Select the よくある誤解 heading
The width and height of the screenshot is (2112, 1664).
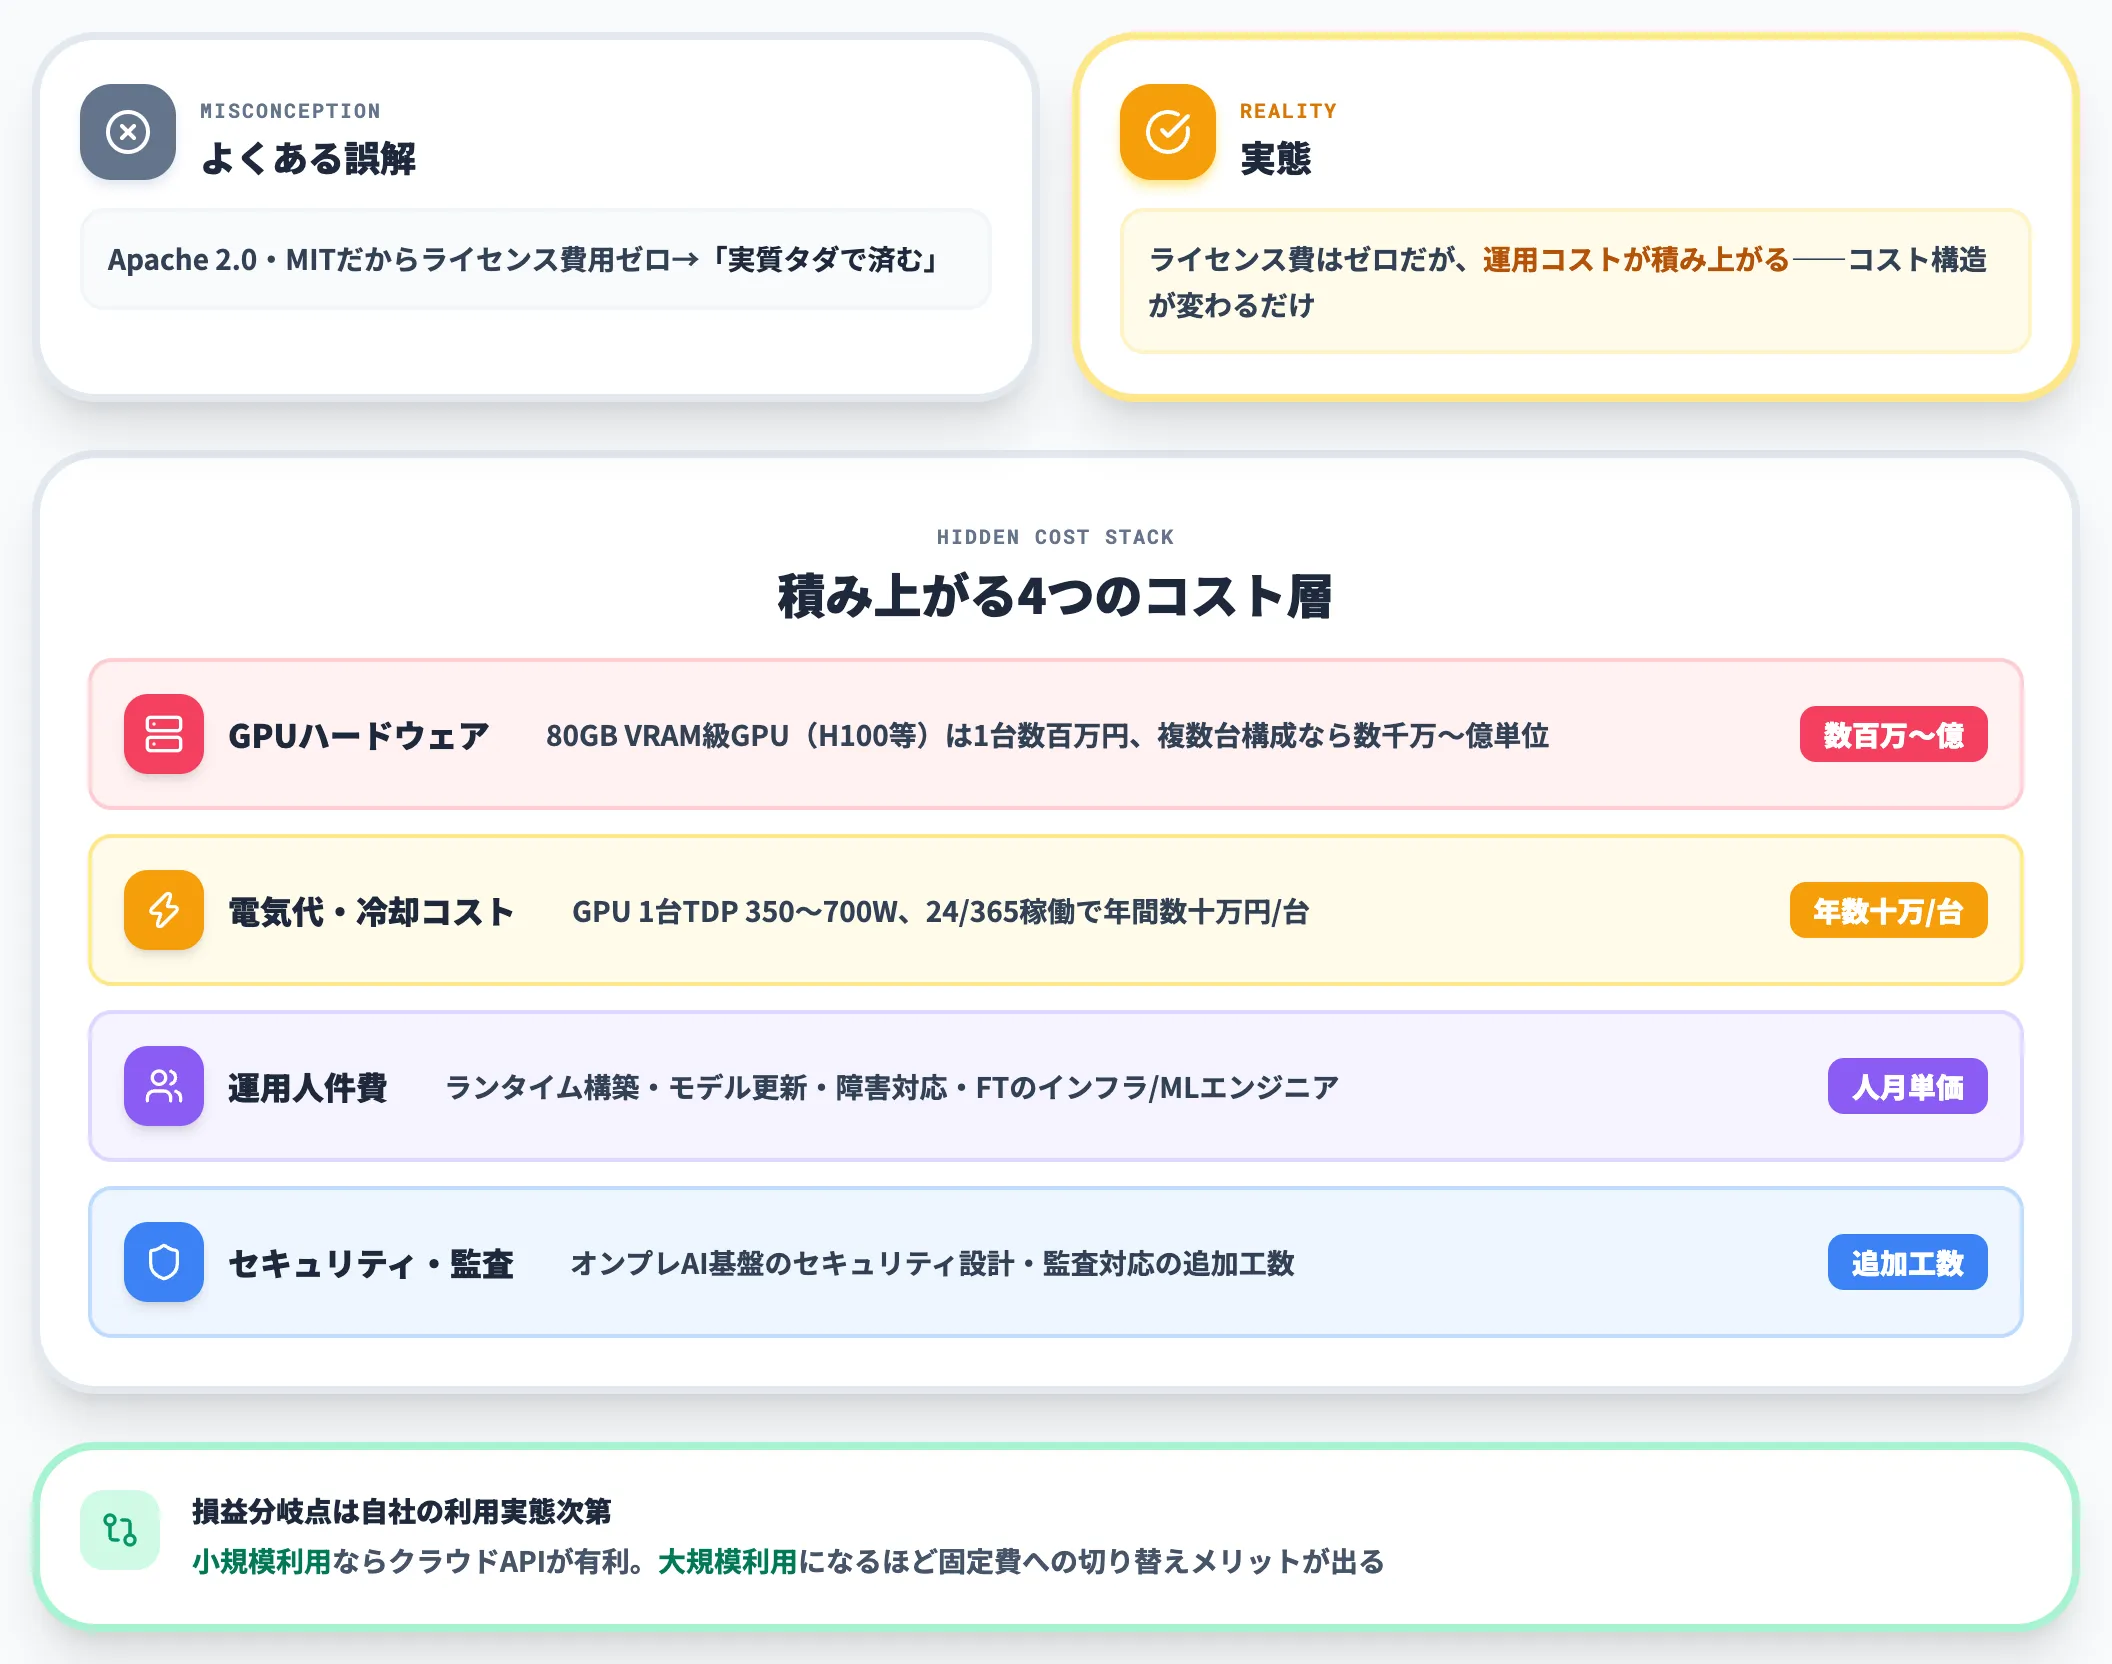[308, 158]
